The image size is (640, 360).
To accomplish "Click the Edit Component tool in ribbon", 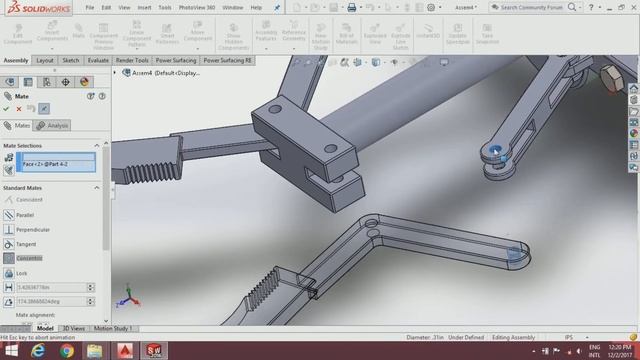I will [18, 34].
